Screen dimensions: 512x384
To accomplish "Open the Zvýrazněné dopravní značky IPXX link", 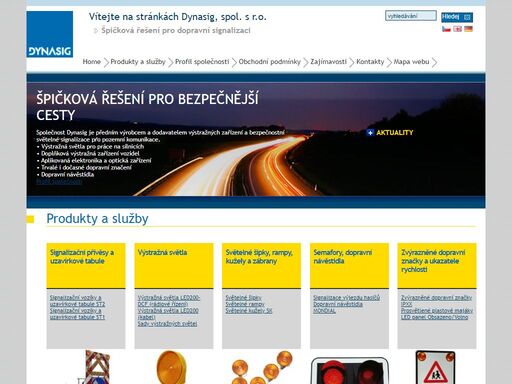I will point(436,301).
